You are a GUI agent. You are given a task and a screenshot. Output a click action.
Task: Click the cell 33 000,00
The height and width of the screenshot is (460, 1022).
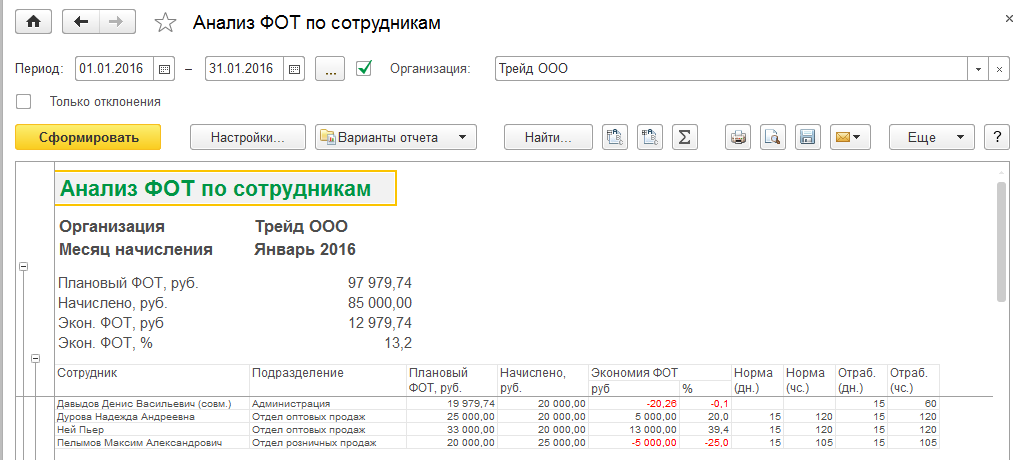451,430
